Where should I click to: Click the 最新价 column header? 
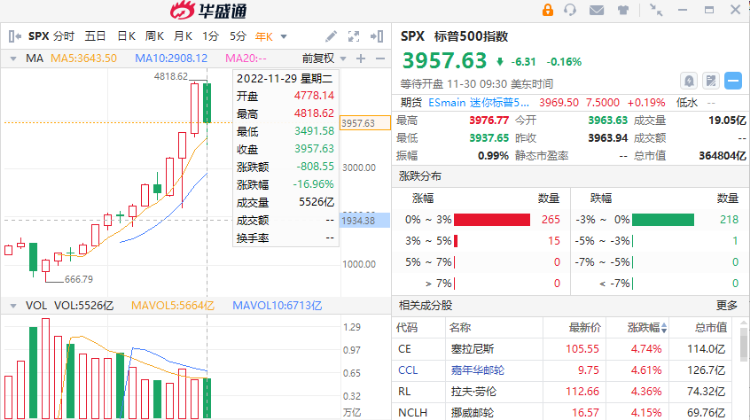[585, 328]
